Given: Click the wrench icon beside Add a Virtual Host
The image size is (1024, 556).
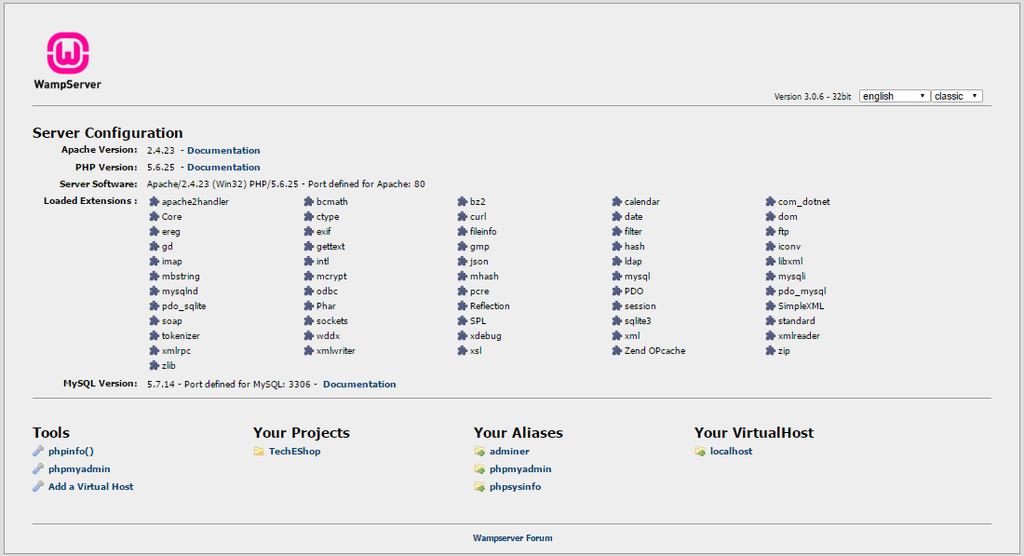Looking at the screenshot, I should 39,486.
